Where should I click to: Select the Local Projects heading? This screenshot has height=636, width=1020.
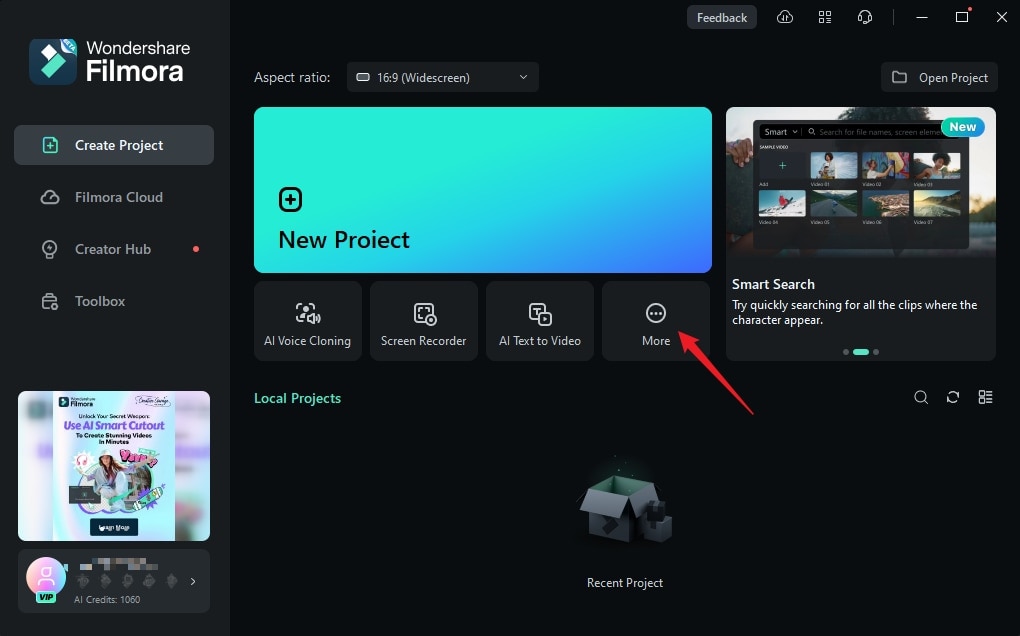coord(297,398)
